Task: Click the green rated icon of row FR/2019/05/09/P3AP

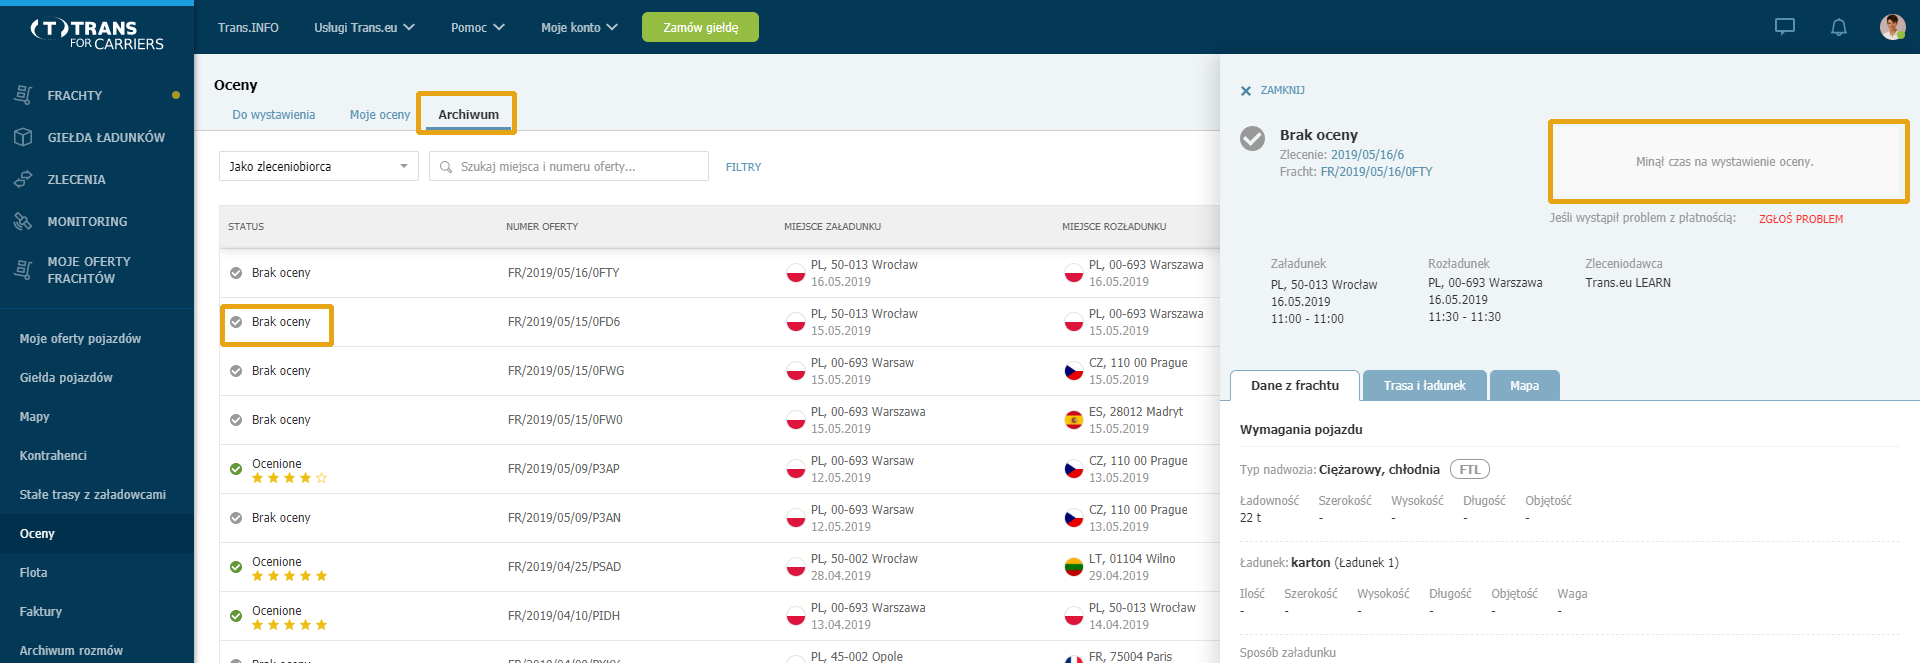Action: tap(236, 469)
